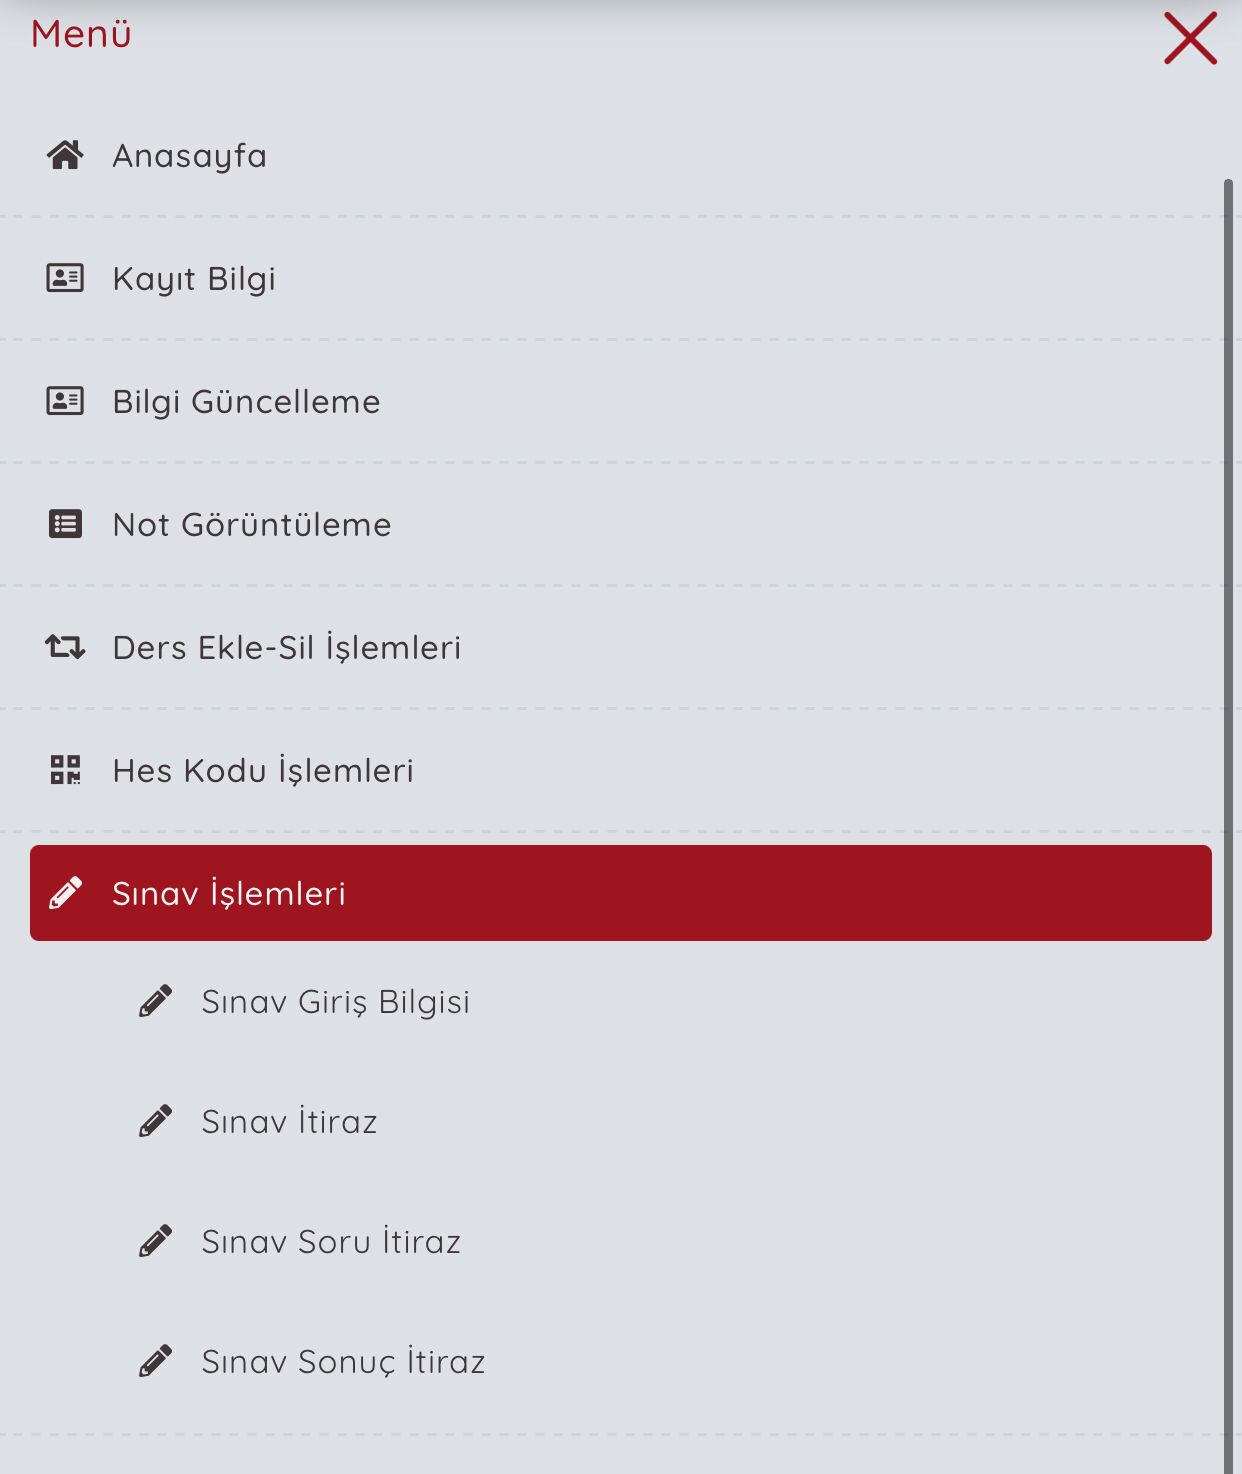Click the QR code icon for Hes Kodu
Viewport: 1242px width, 1474px height.
[x=65, y=770]
